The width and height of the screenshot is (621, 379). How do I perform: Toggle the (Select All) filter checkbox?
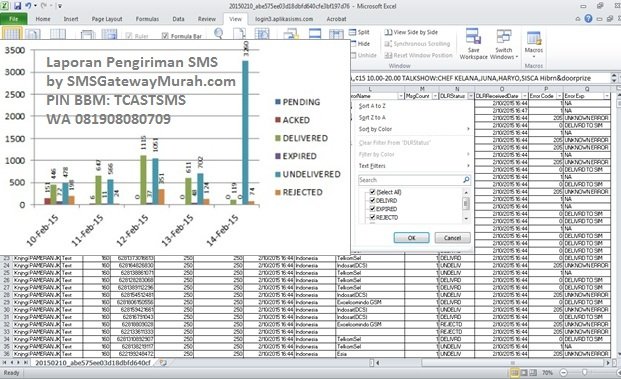click(x=372, y=192)
